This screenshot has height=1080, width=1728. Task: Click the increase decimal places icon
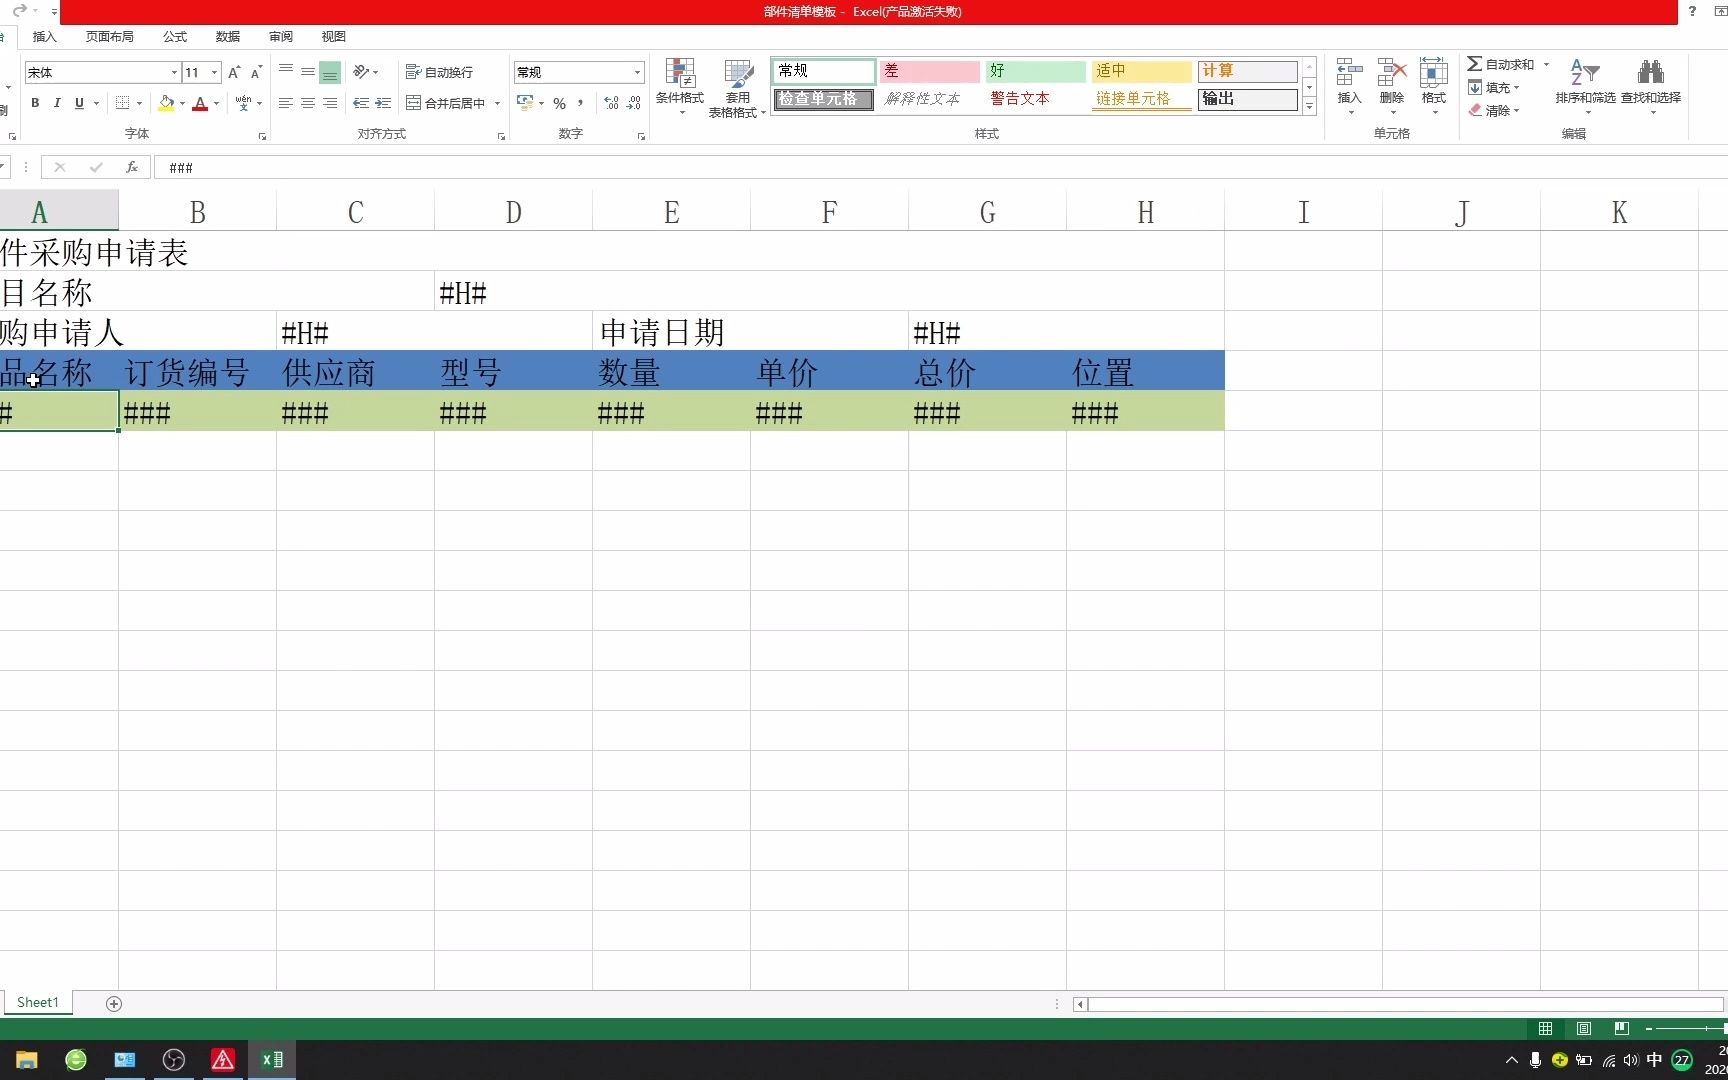(611, 103)
